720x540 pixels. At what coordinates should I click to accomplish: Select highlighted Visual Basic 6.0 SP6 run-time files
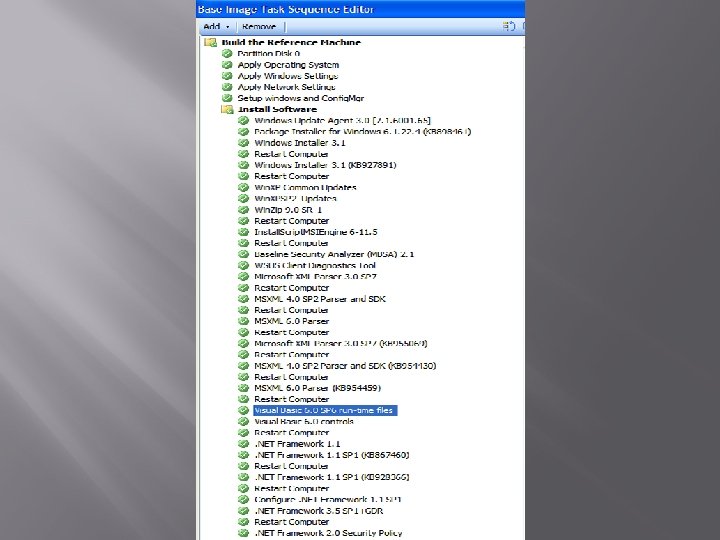tap(325, 411)
